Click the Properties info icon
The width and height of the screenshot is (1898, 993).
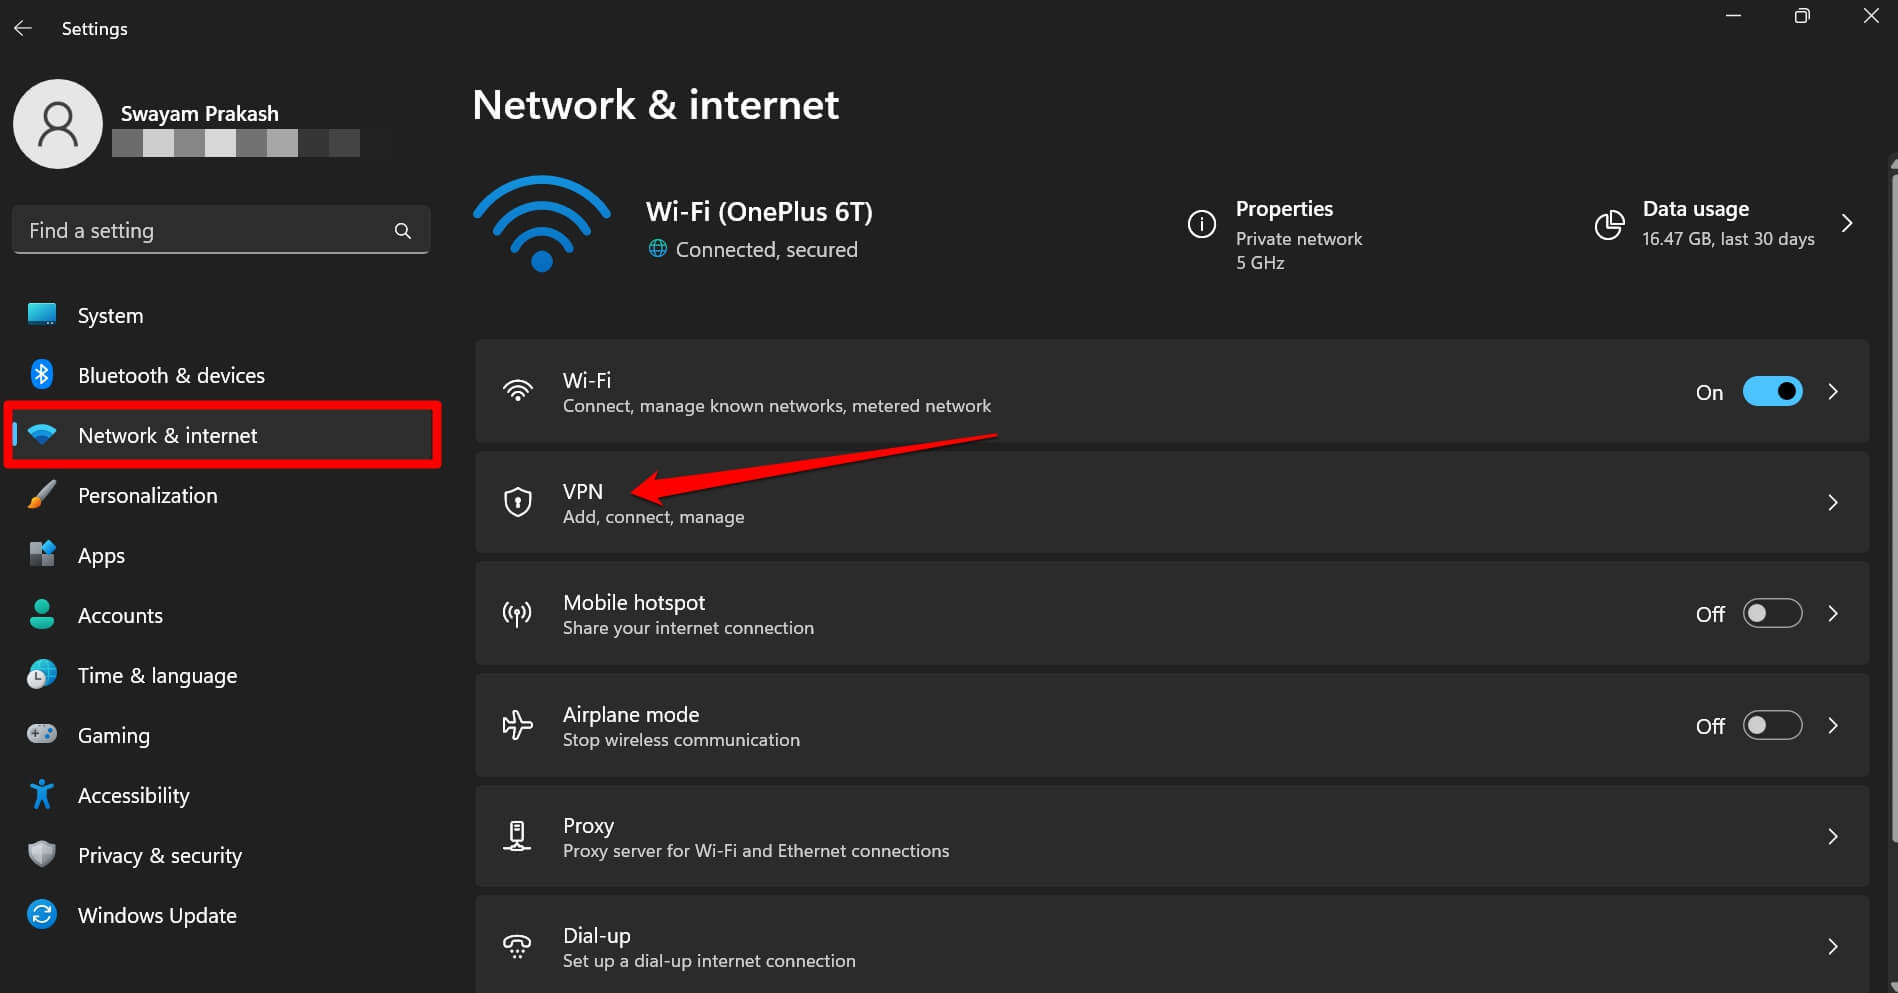coord(1201,224)
